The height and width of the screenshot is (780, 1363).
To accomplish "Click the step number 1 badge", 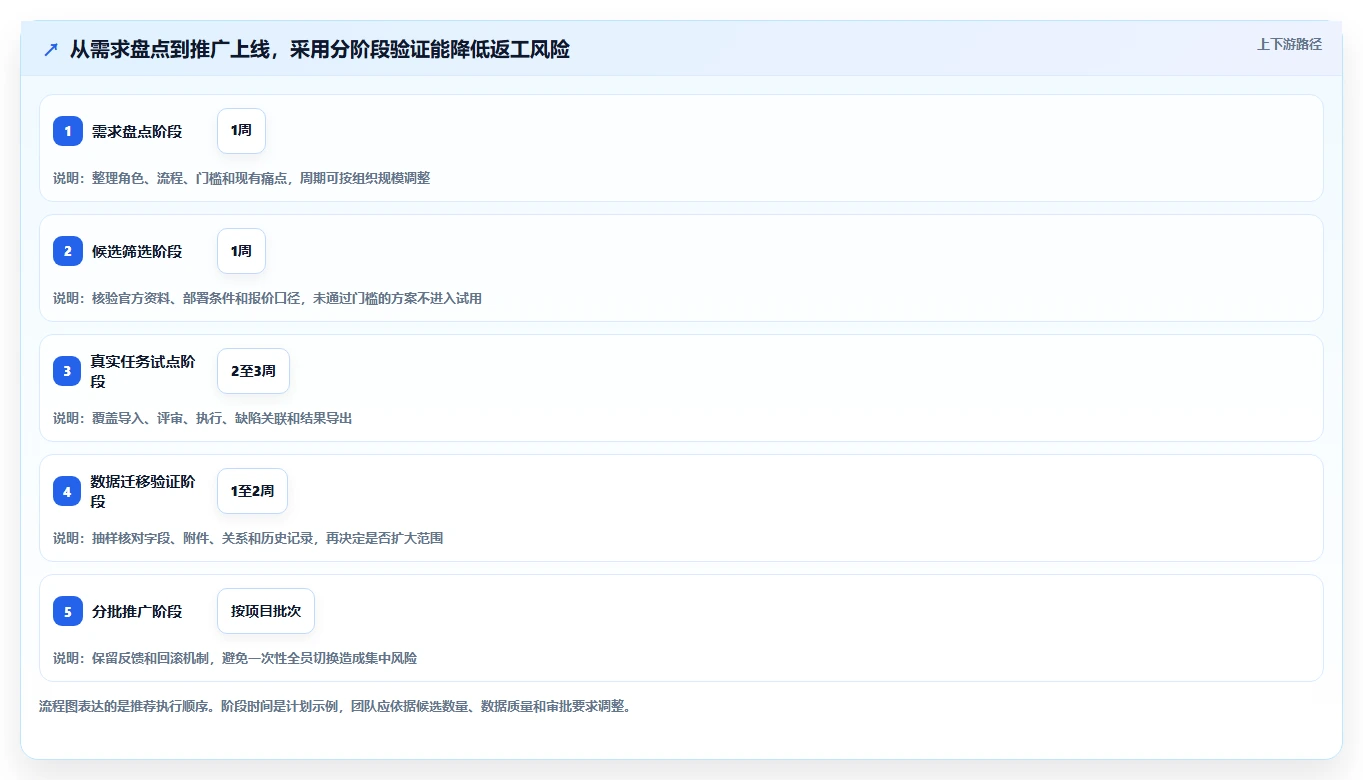I will point(68,131).
